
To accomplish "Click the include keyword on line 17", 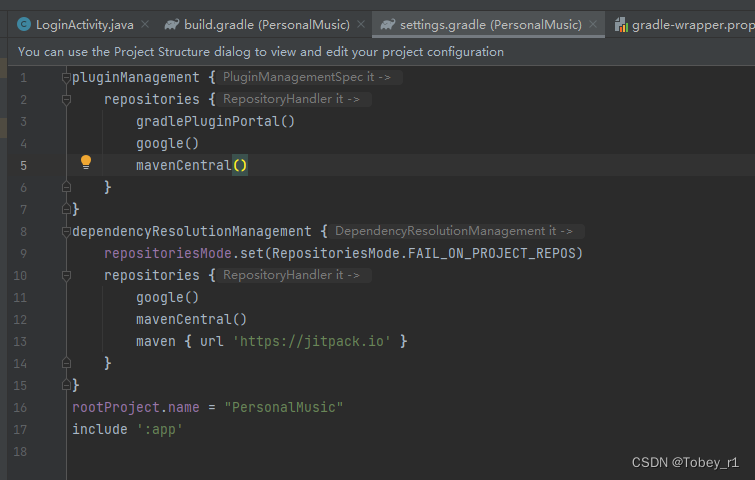I will [100, 429].
